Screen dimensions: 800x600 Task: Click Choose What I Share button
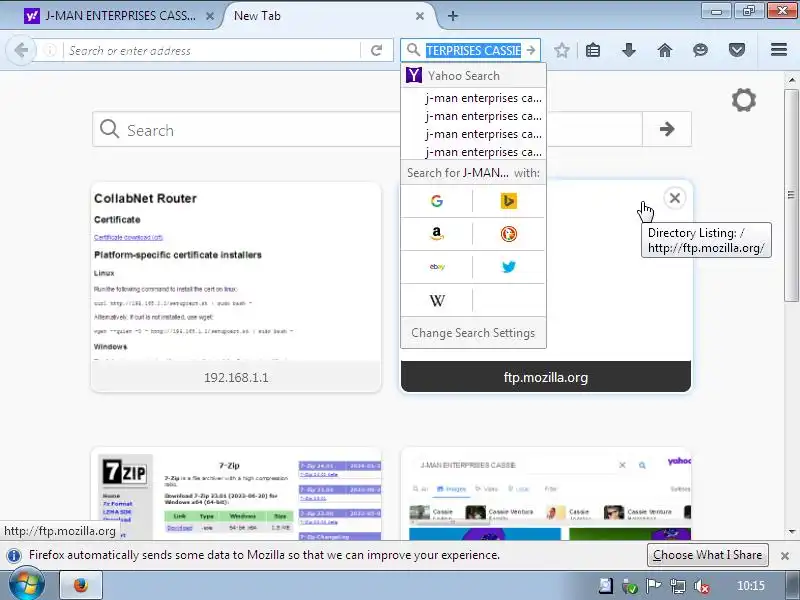(708, 555)
